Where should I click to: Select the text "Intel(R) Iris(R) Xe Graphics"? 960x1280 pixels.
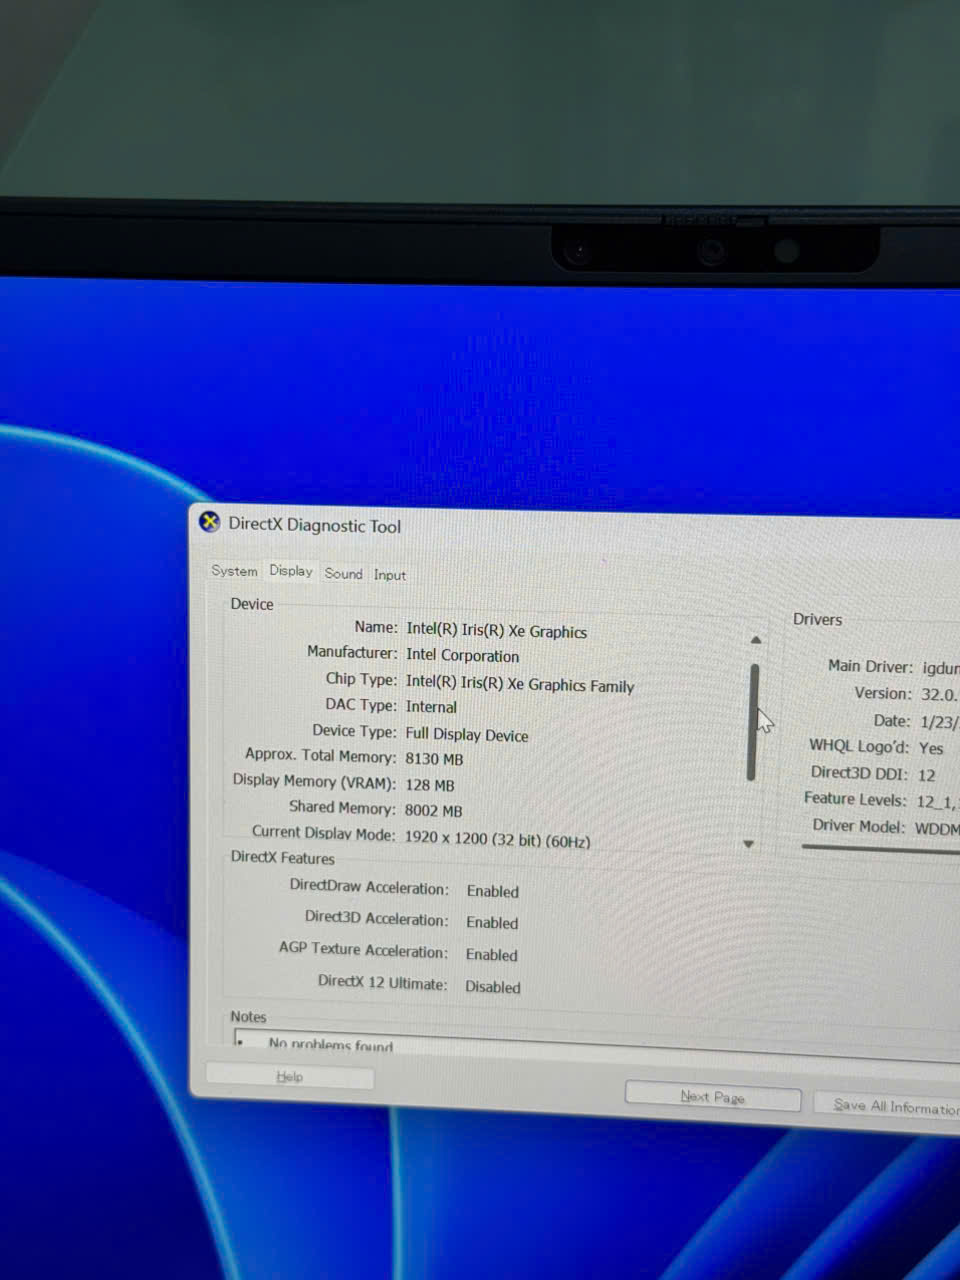point(496,631)
